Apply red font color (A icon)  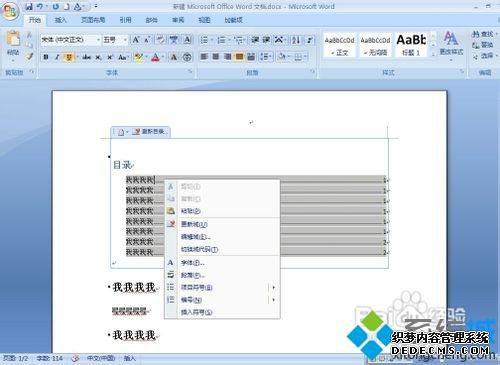pyautogui.click(x=155, y=57)
